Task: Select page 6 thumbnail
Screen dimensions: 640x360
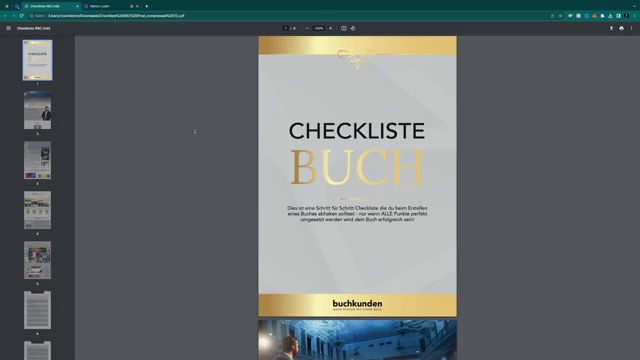Action: (37, 310)
